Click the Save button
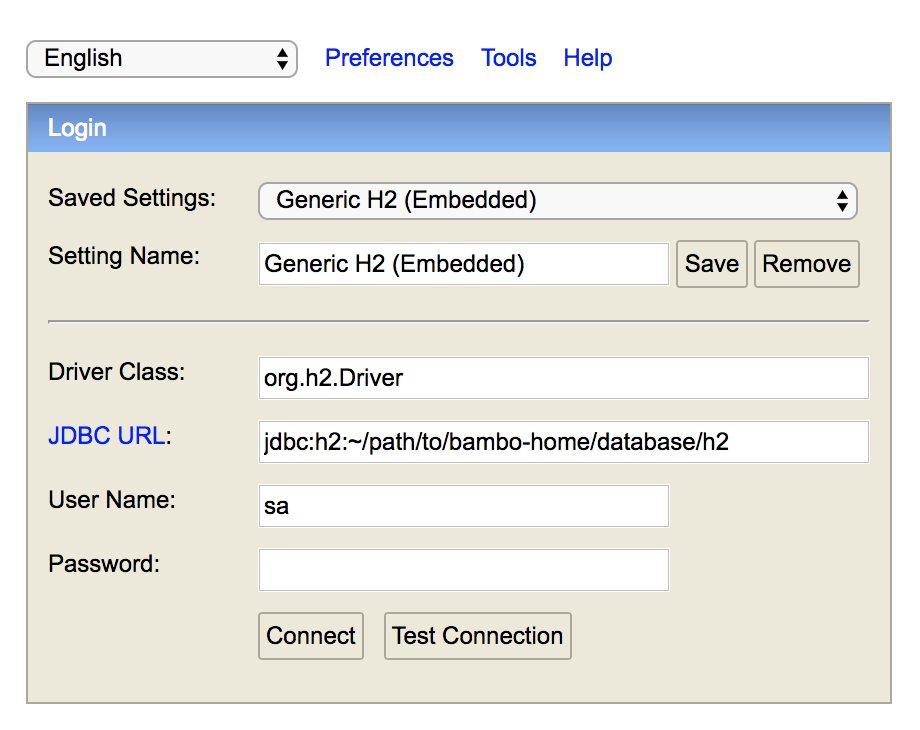Screen dimensions: 920x730 tap(712, 264)
